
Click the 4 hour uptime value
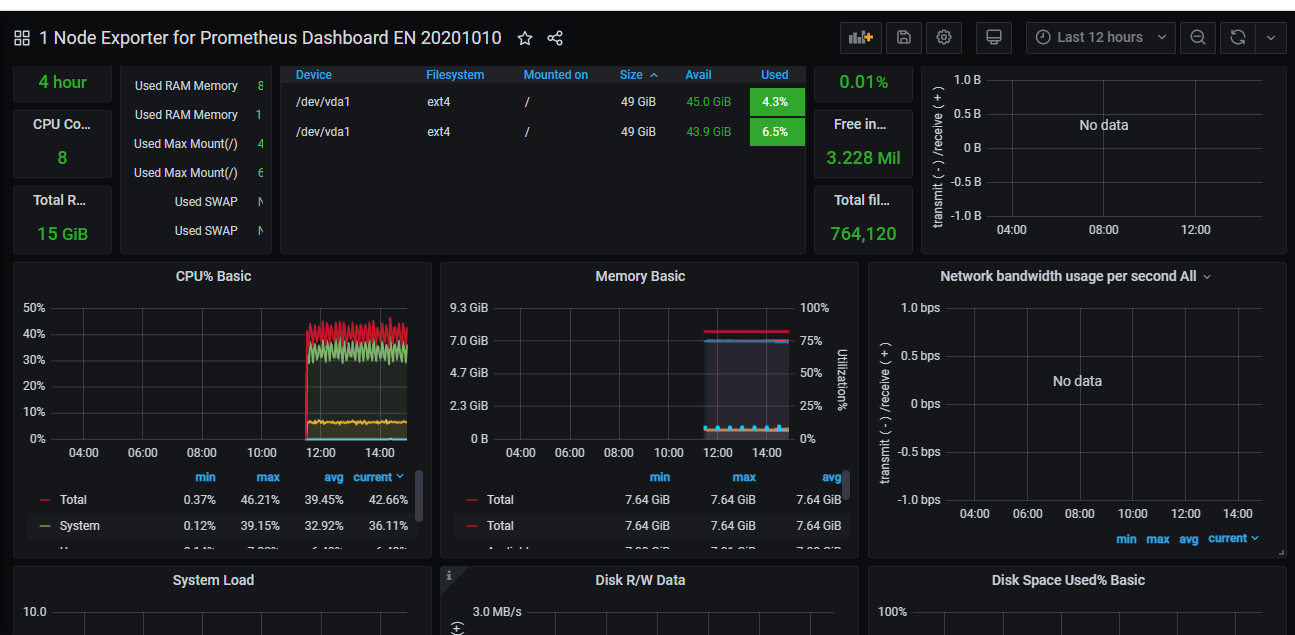click(63, 82)
